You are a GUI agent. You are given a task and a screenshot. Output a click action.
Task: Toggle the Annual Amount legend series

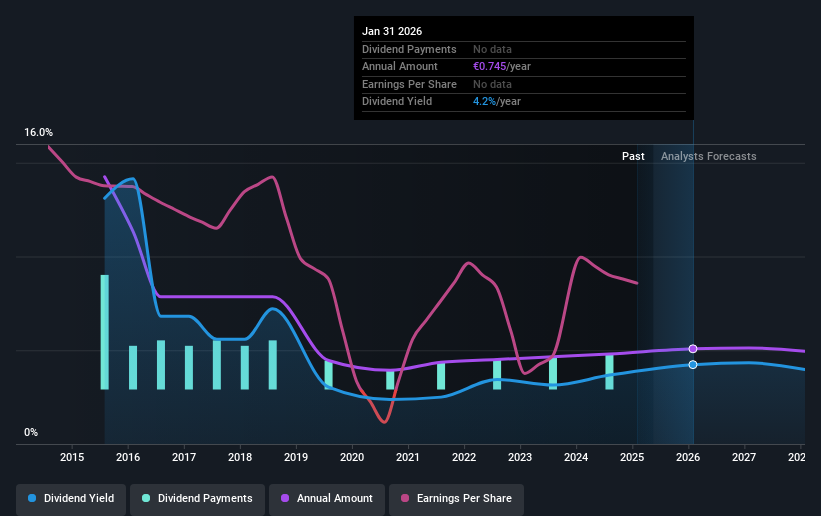(327, 499)
